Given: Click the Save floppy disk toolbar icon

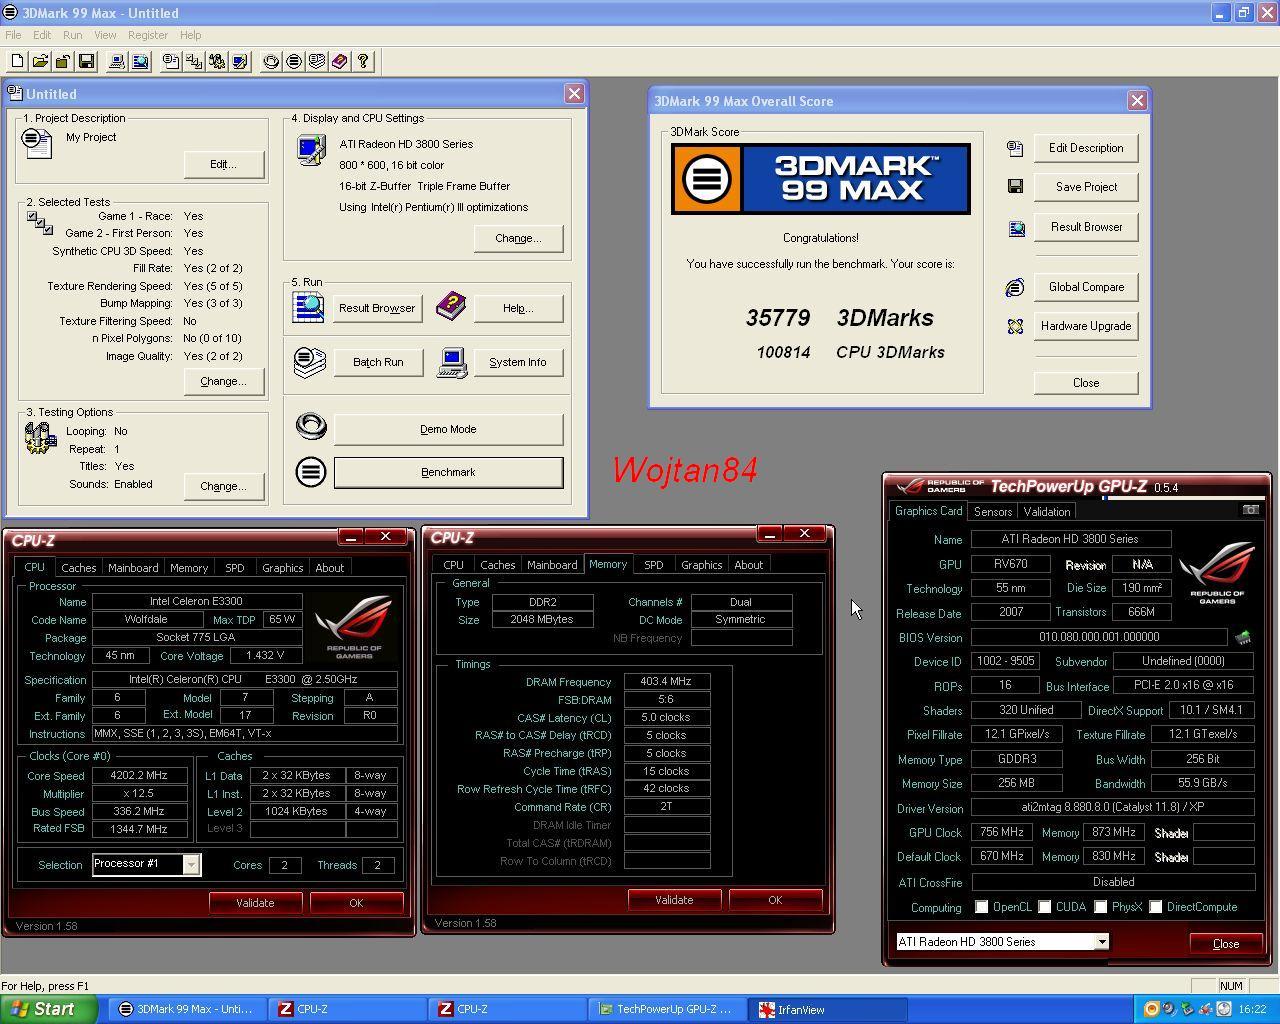Looking at the screenshot, I should [86, 61].
